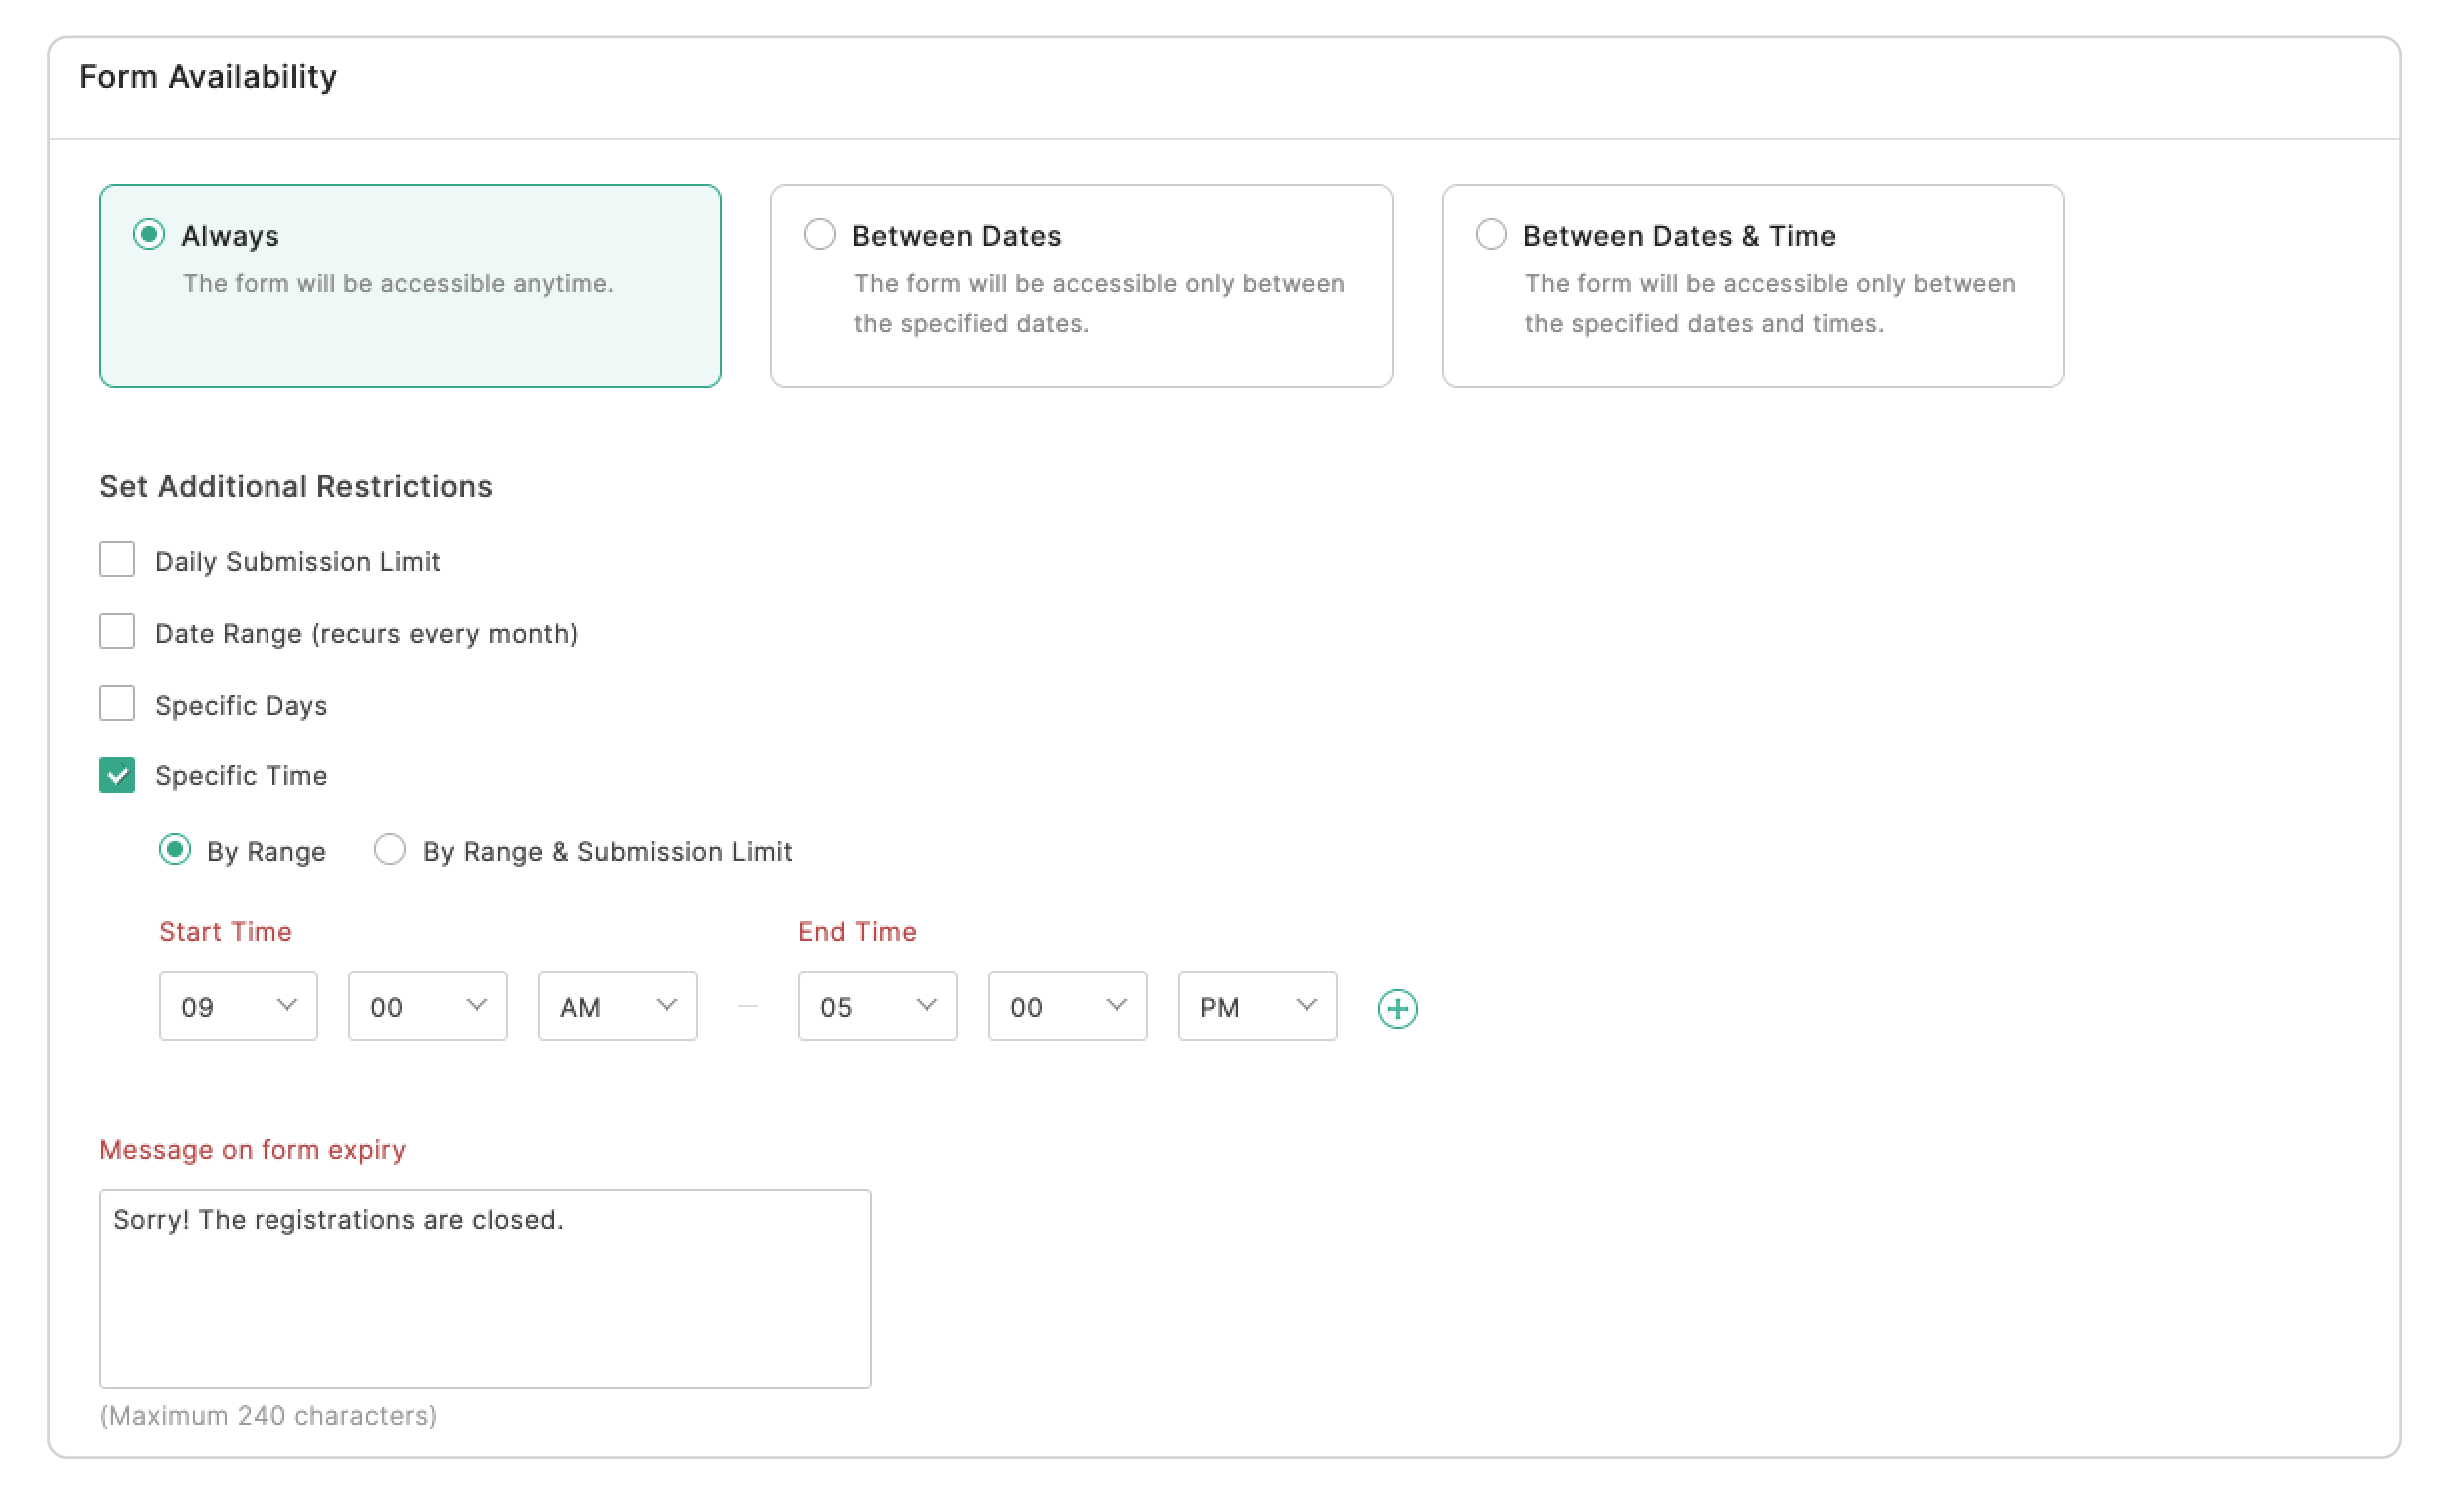Choose the Between Dates radio option
Viewport: 2444px width, 1502px height.
819,235
